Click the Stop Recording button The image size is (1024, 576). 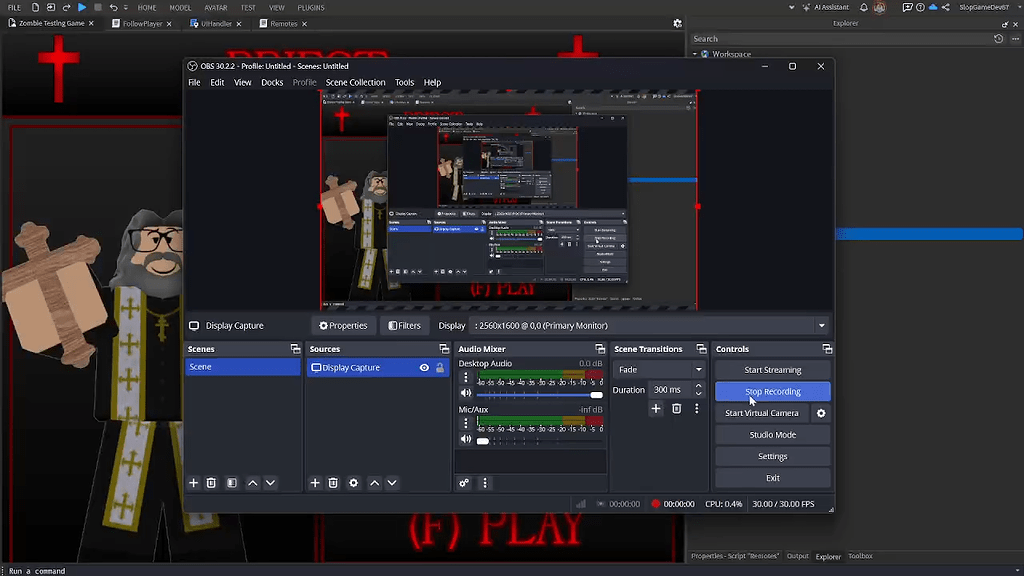tap(772, 391)
